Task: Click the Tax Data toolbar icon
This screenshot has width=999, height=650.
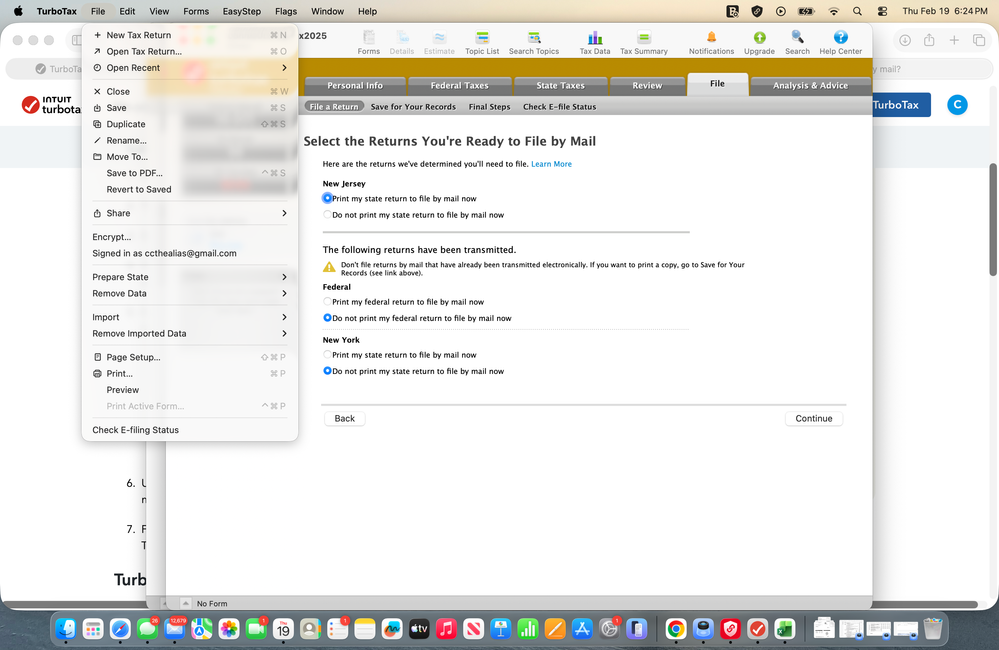Action: 594,38
